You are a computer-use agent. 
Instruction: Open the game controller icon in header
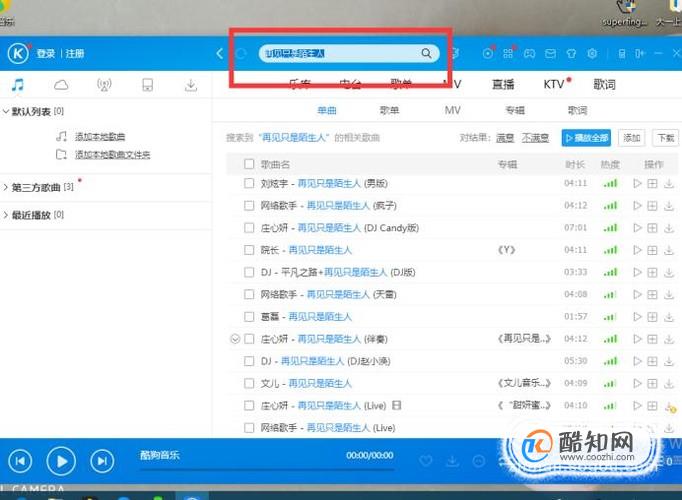click(x=529, y=53)
